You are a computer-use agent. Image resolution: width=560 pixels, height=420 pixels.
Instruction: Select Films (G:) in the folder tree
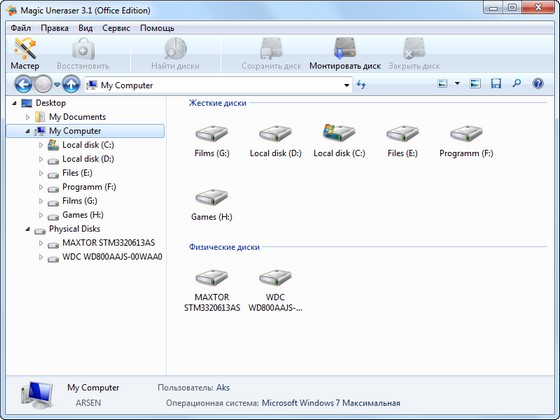tap(80, 201)
